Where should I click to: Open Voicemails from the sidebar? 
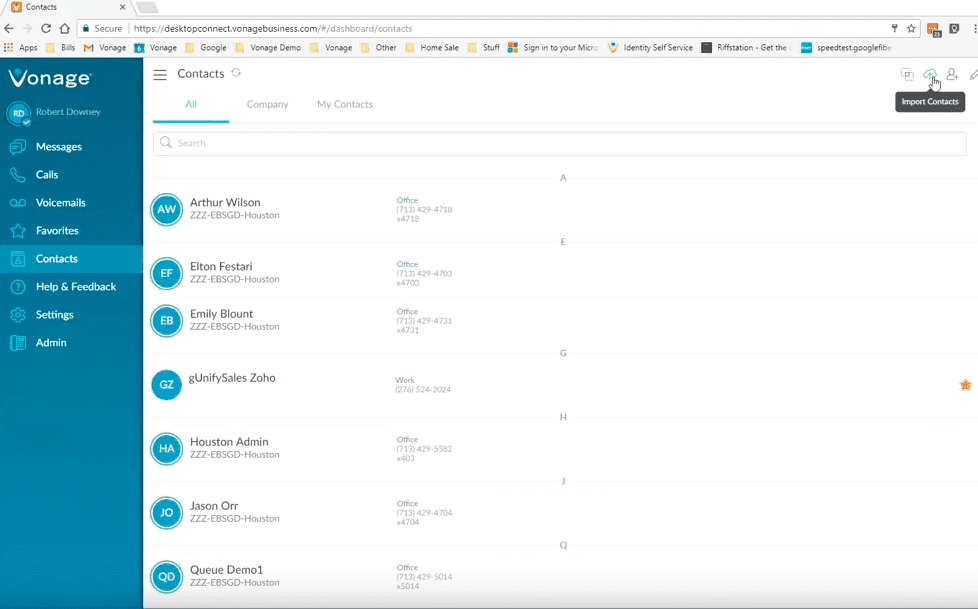click(x=60, y=203)
